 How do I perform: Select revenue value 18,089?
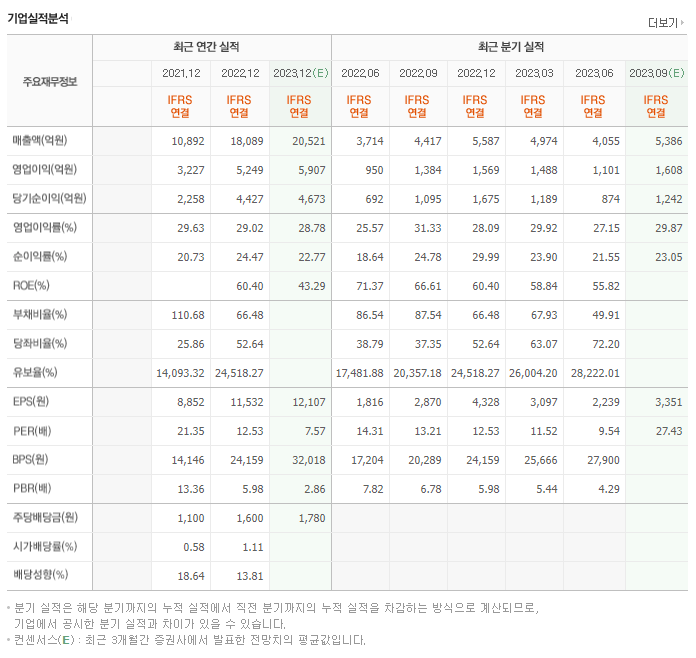pyautogui.click(x=247, y=141)
